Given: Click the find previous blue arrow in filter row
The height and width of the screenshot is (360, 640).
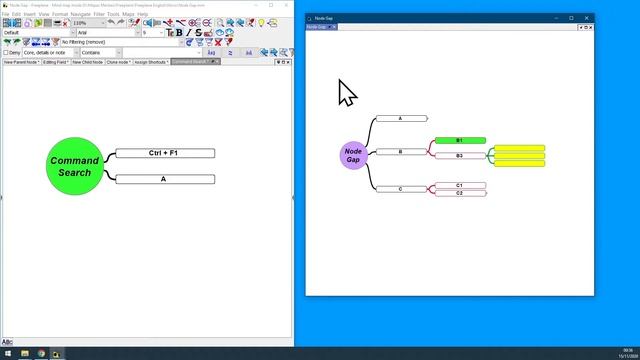Looking at the screenshot, I should [x=264, y=52].
